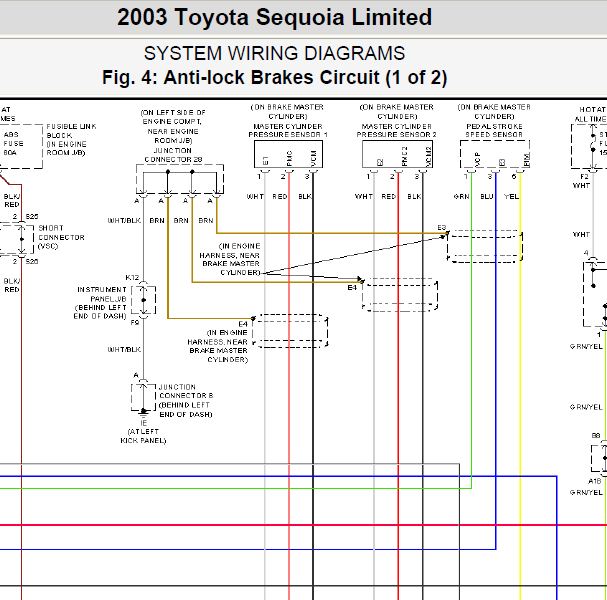Click the 'VCM' pin label in Sensor 1
The height and width of the screenshot is (600, 607).
click(x=314, y=158)
